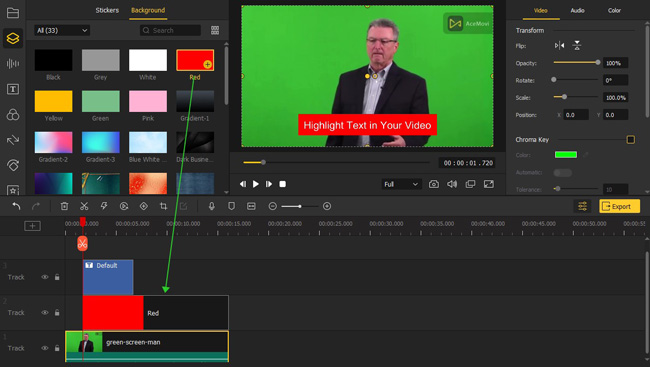650x367 pixels.
Task: Step to the next frame
Action: (269, 184)
